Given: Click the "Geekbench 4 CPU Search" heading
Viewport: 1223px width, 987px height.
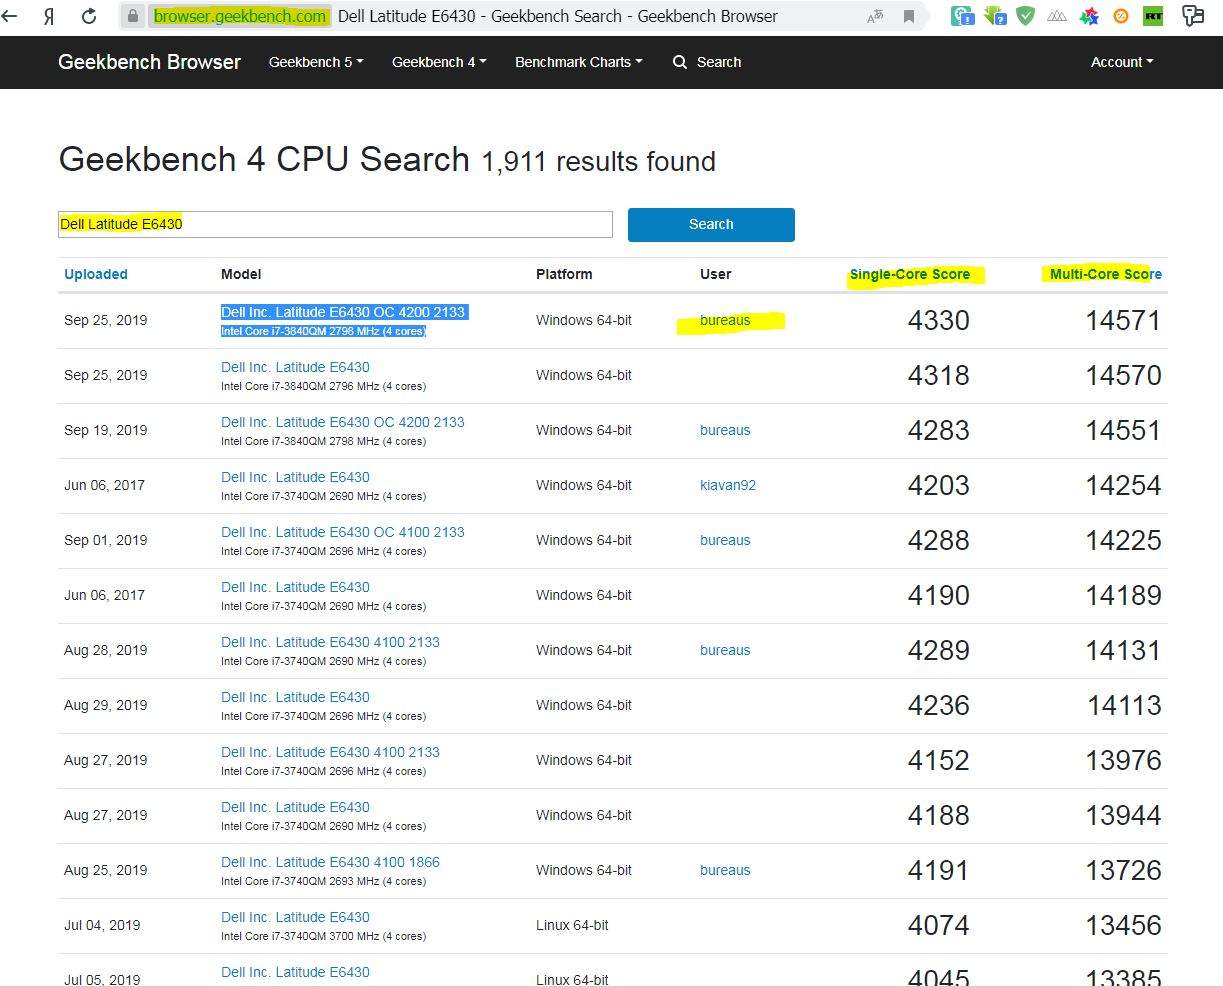Looking at the screenshot, I should tap(264, 159).
